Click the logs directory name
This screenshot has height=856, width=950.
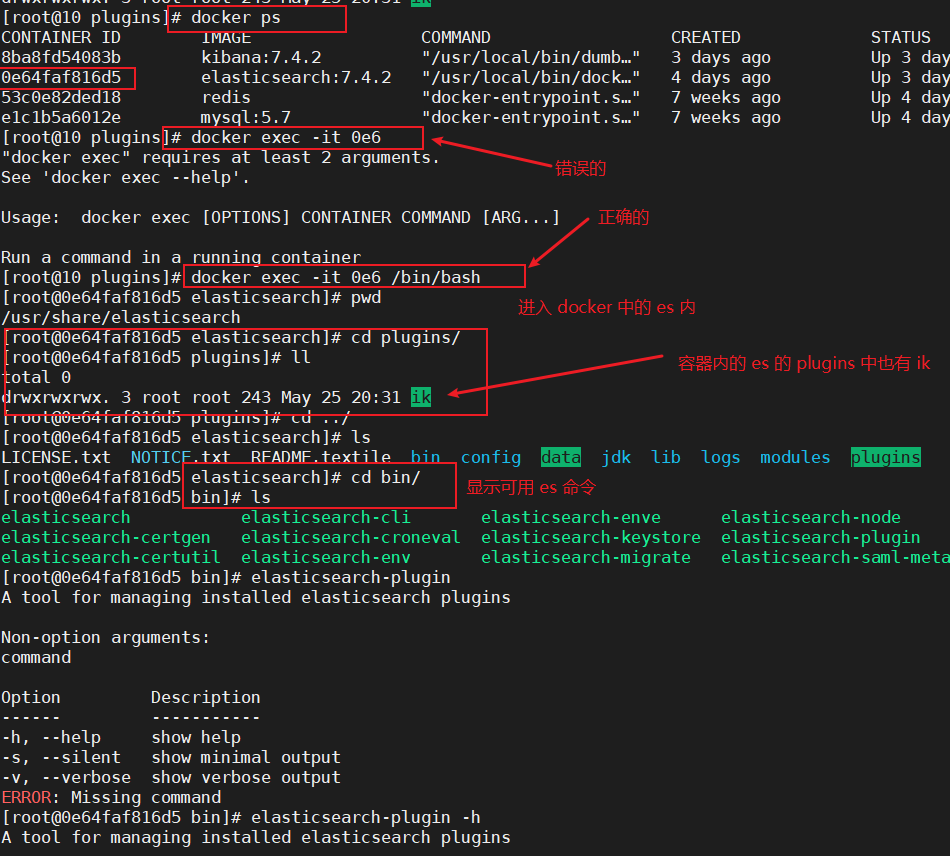(x=721, y=457)
